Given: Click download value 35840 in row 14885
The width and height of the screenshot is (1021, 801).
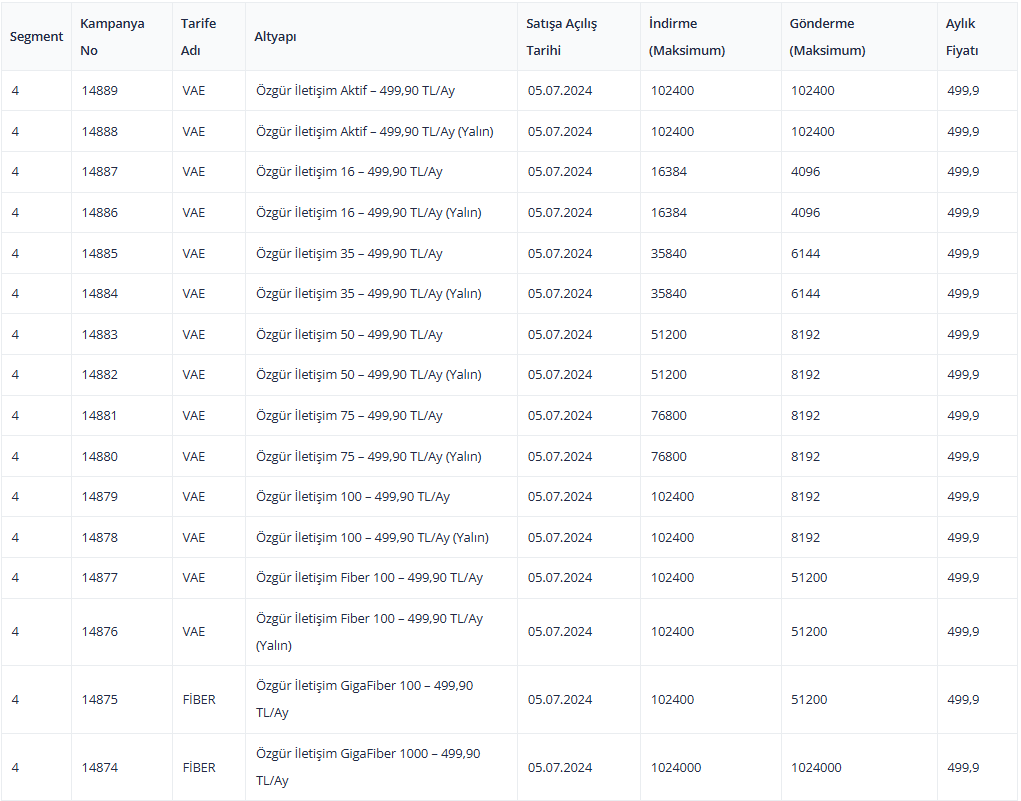Looking at the screenshot, I should tap(669, 253).
